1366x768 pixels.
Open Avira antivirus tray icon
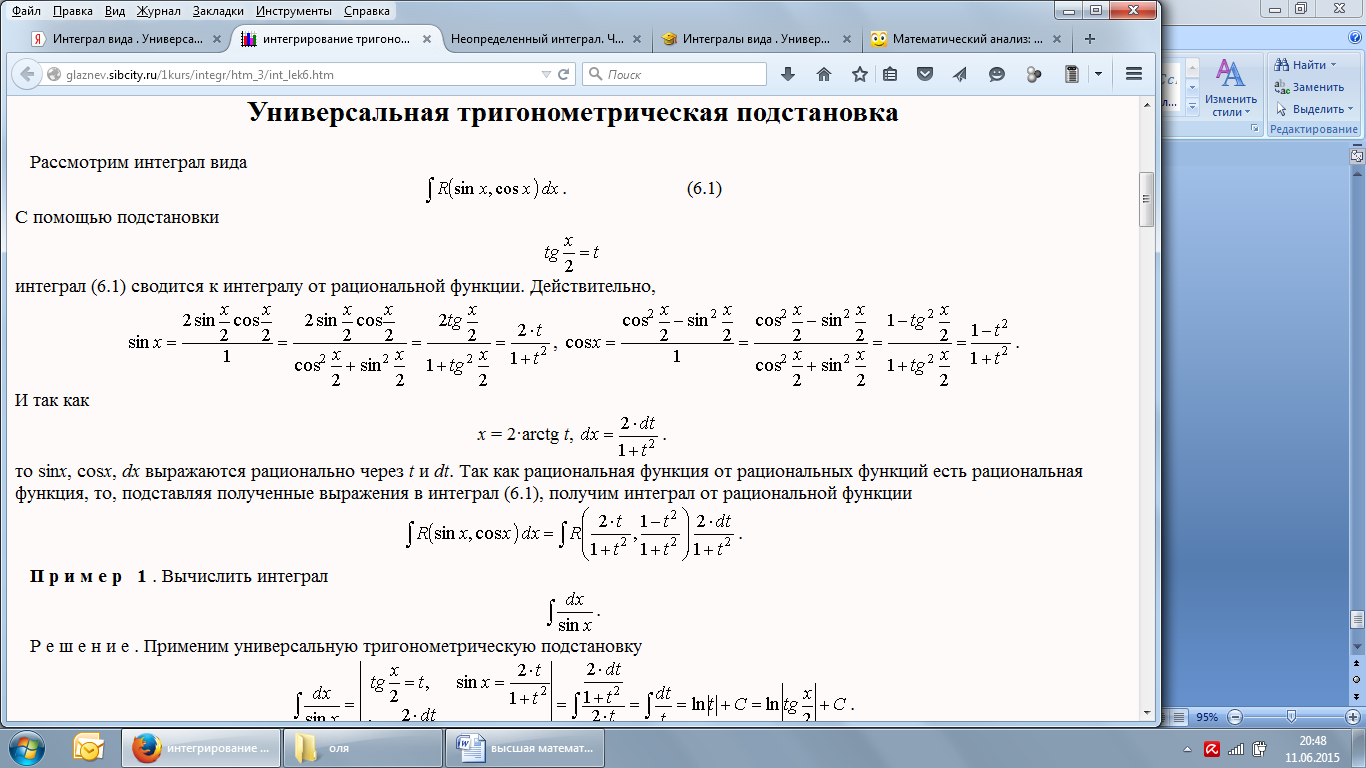[x=1210, y=748]
